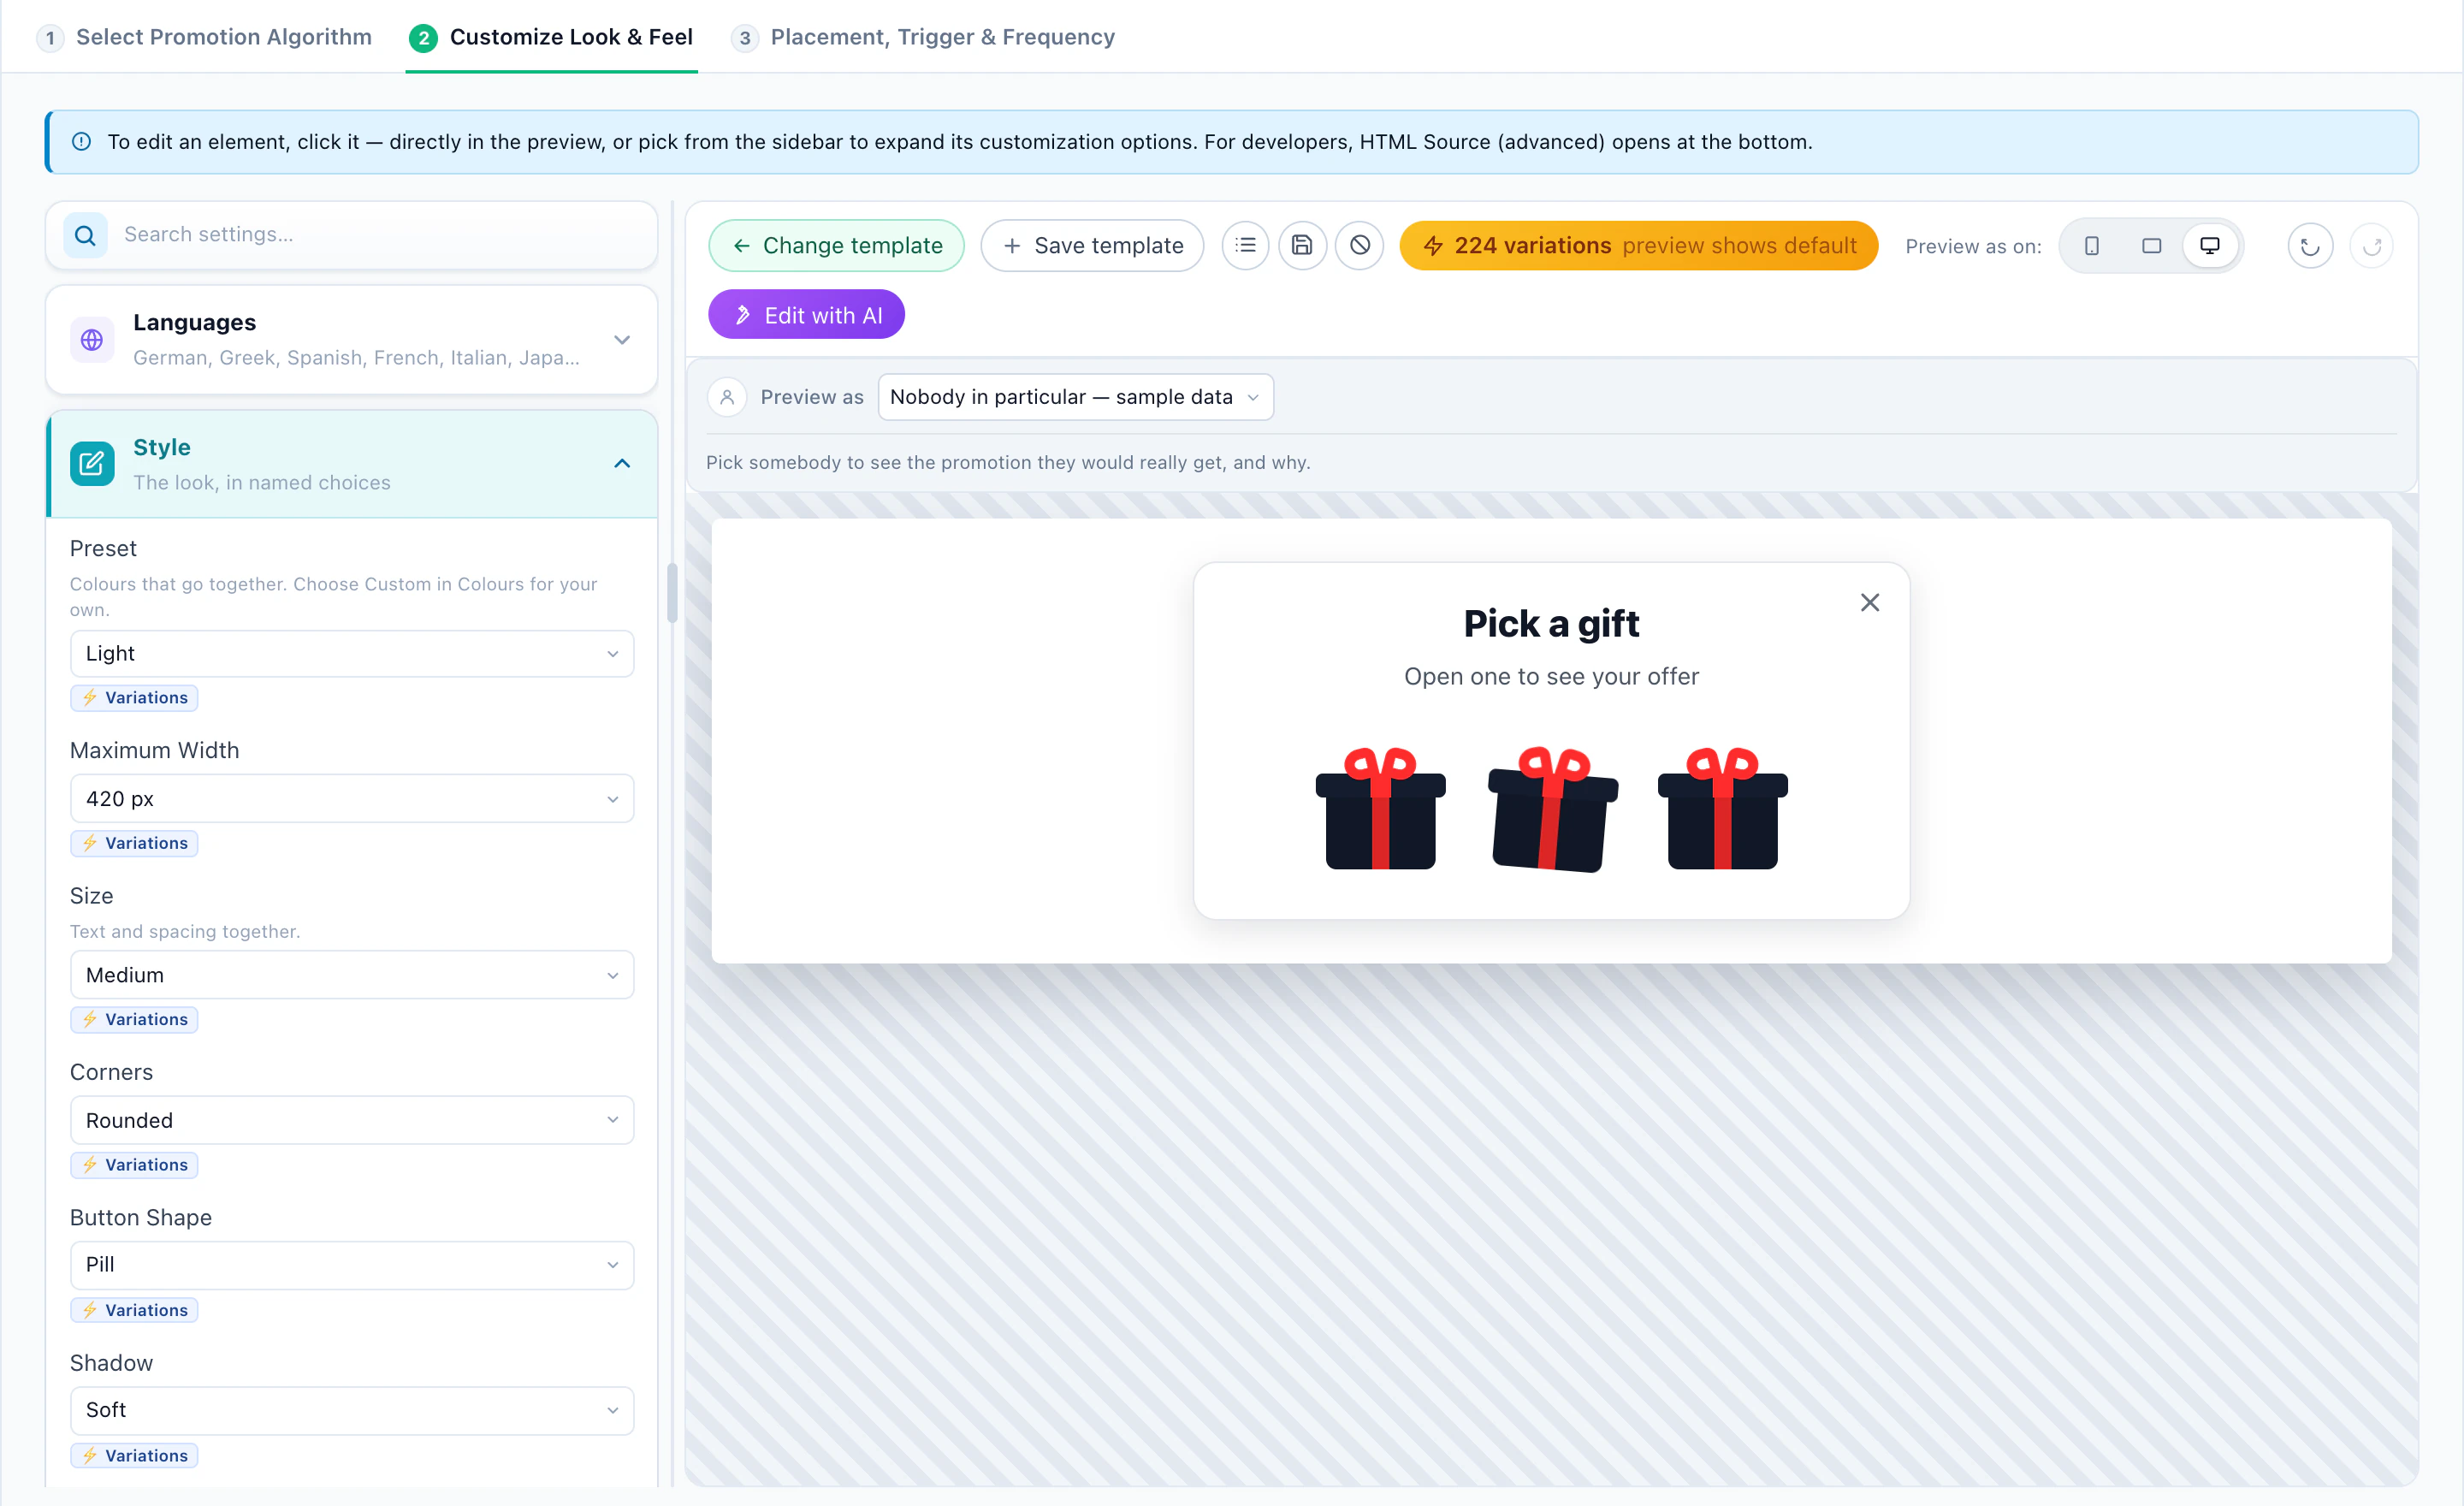Collapse the Style section chevron
This screenshot has height=1506, width=2464.
(622, 464)
